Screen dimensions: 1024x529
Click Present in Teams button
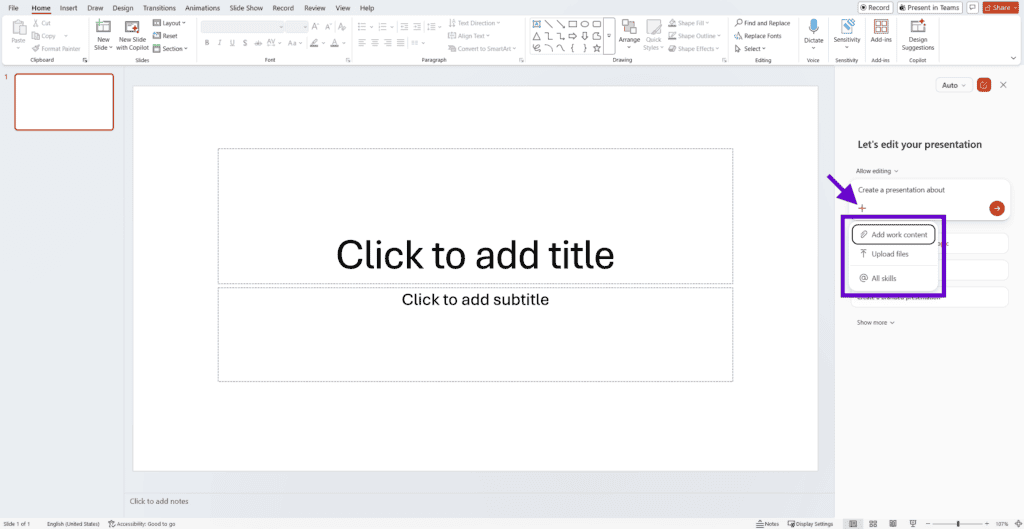[x=929, y=7]
